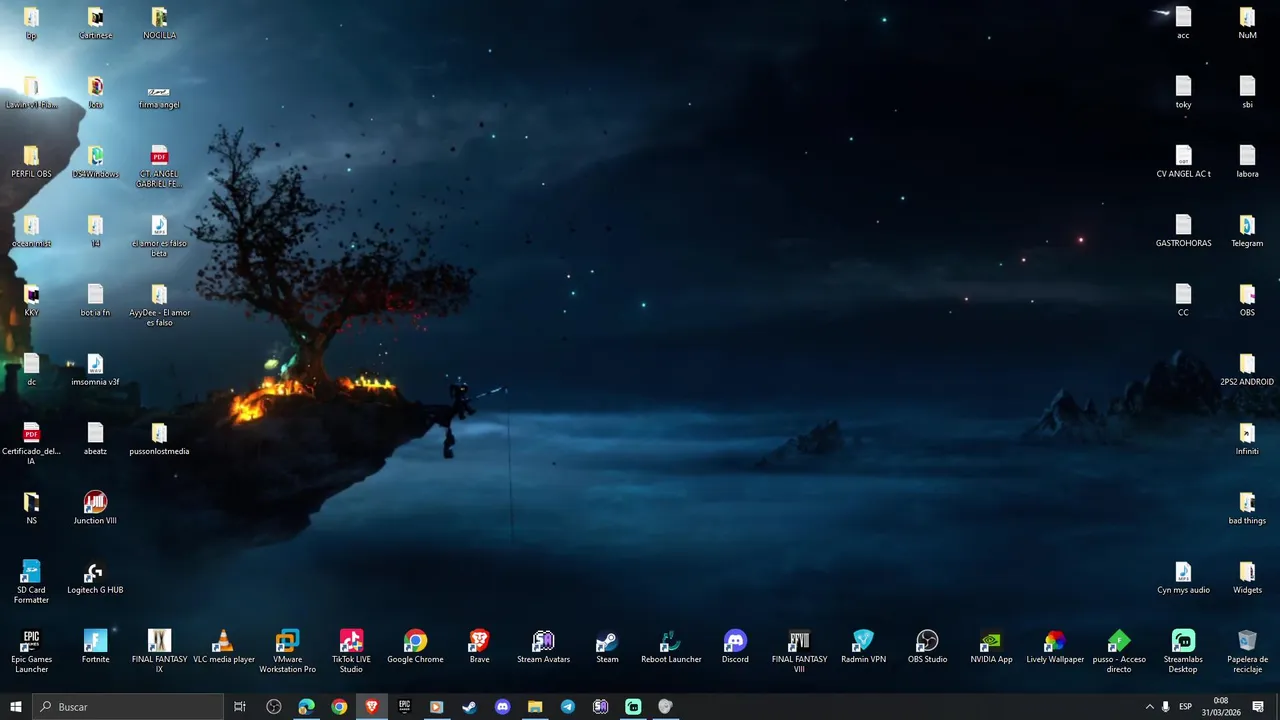The image size is (1280, 720).
Task: Select the Google Chrome desktop shortcut
Action: pyautogui.click(x=415, y=647)
